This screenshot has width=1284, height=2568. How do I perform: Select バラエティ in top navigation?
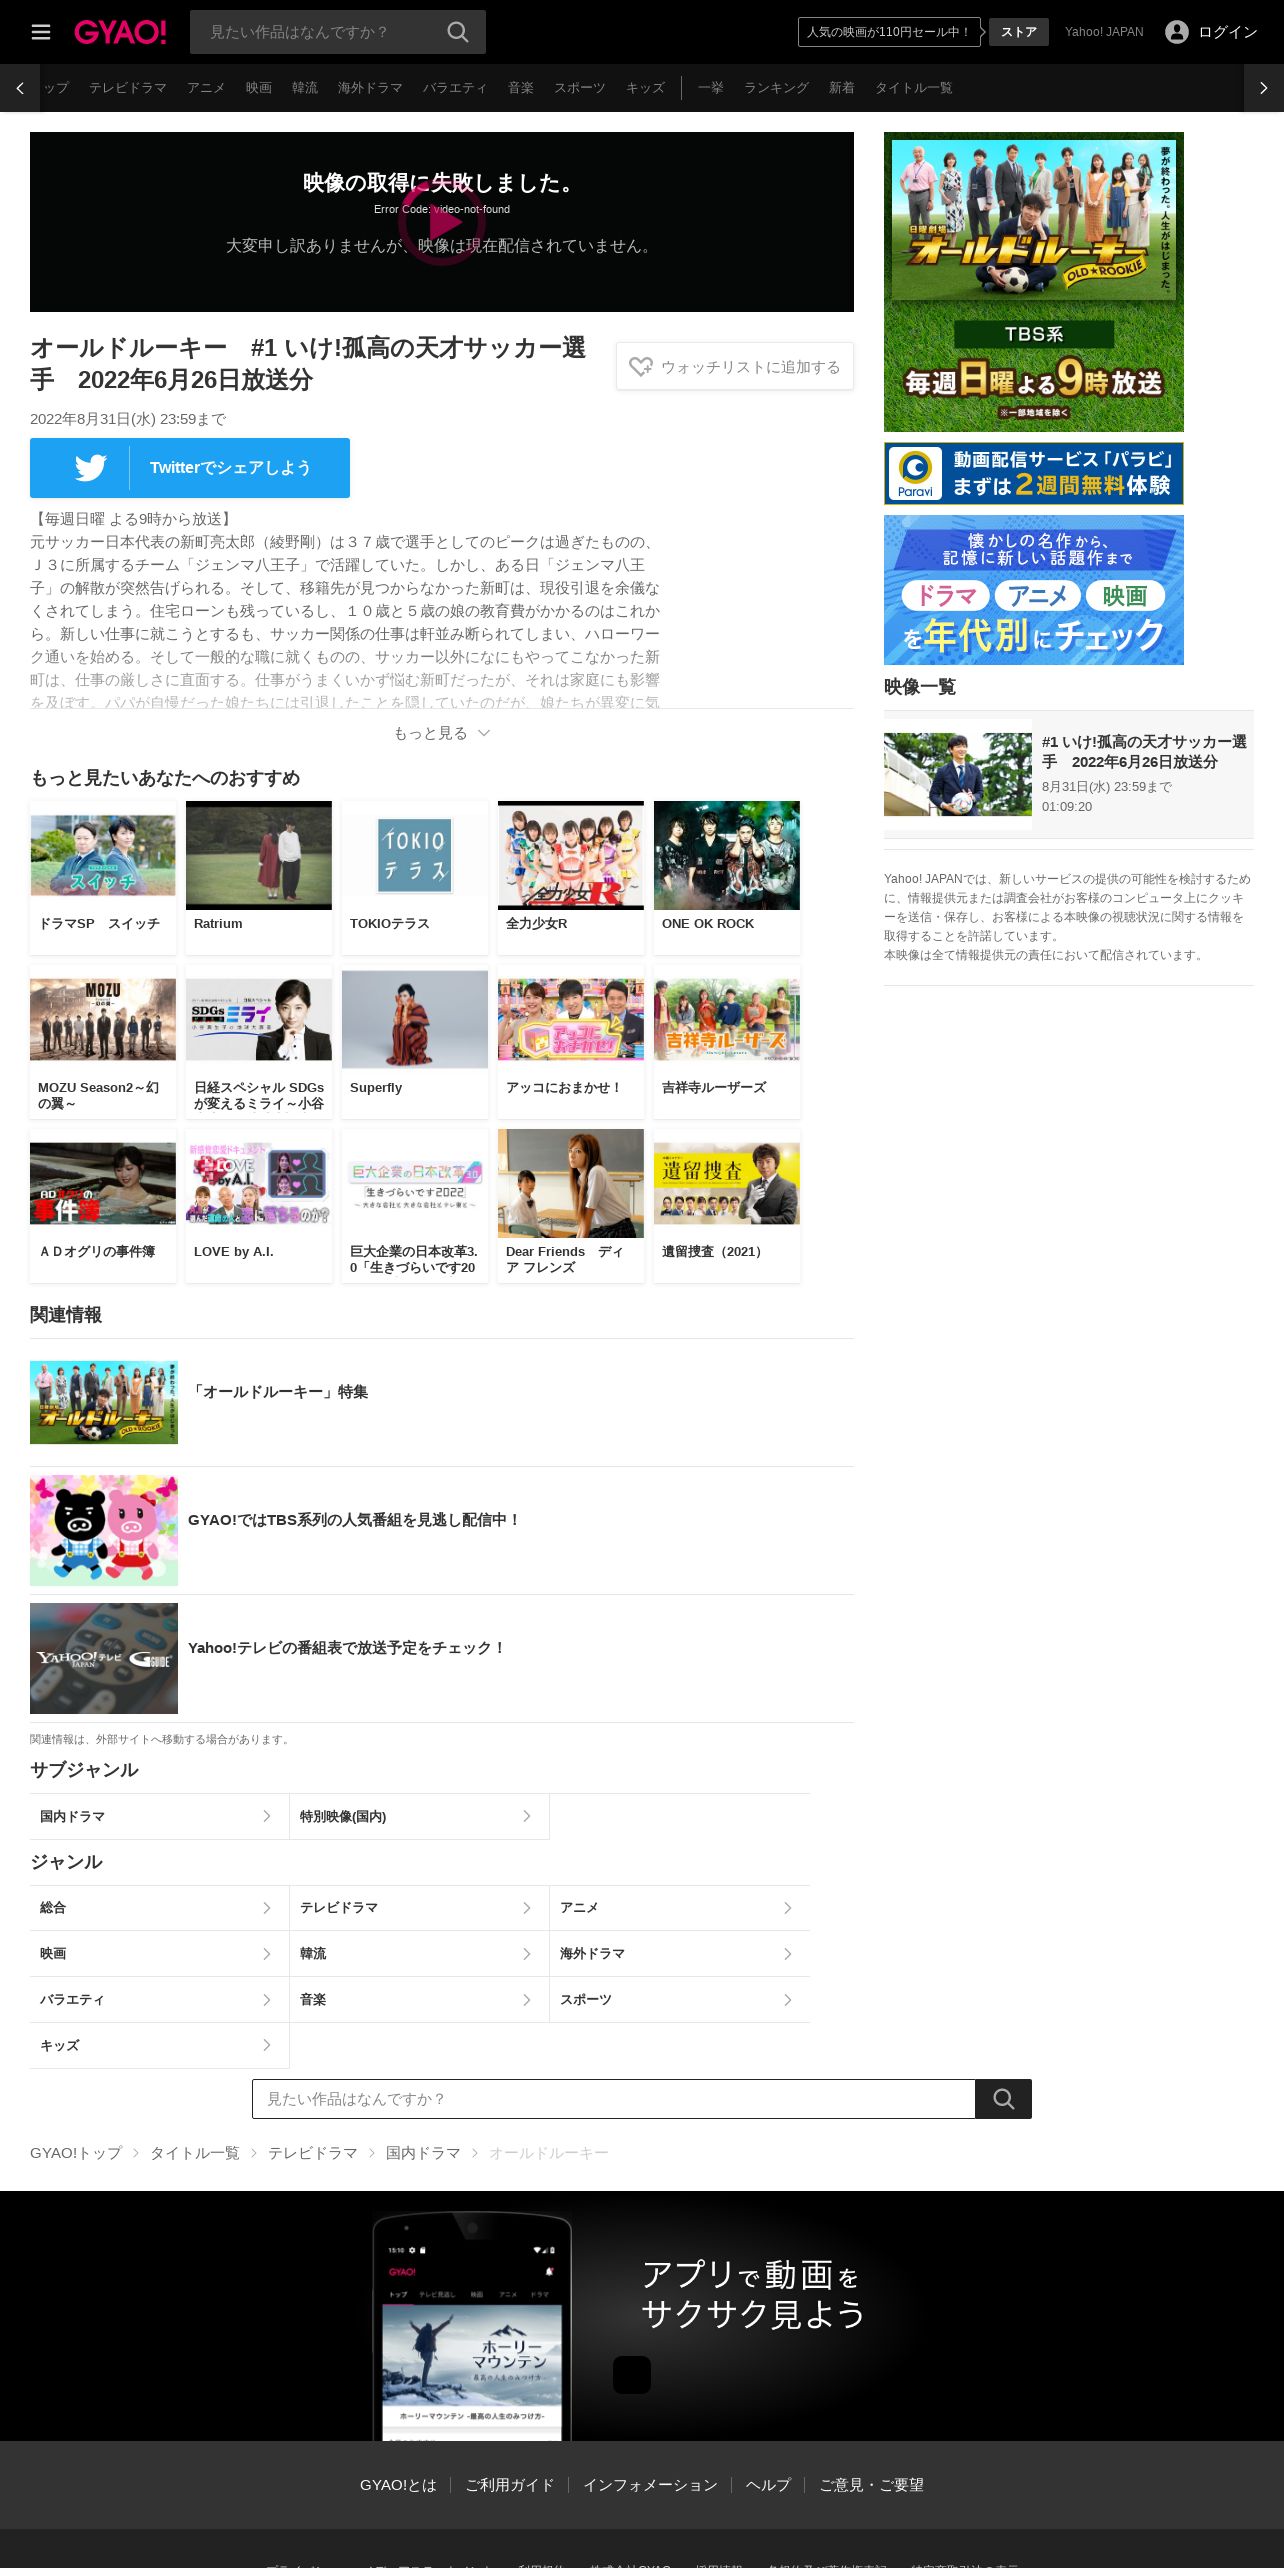click(455, 88)
